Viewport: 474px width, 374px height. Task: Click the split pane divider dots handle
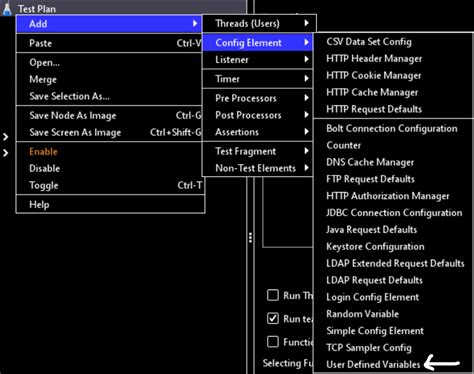[250, 237]
